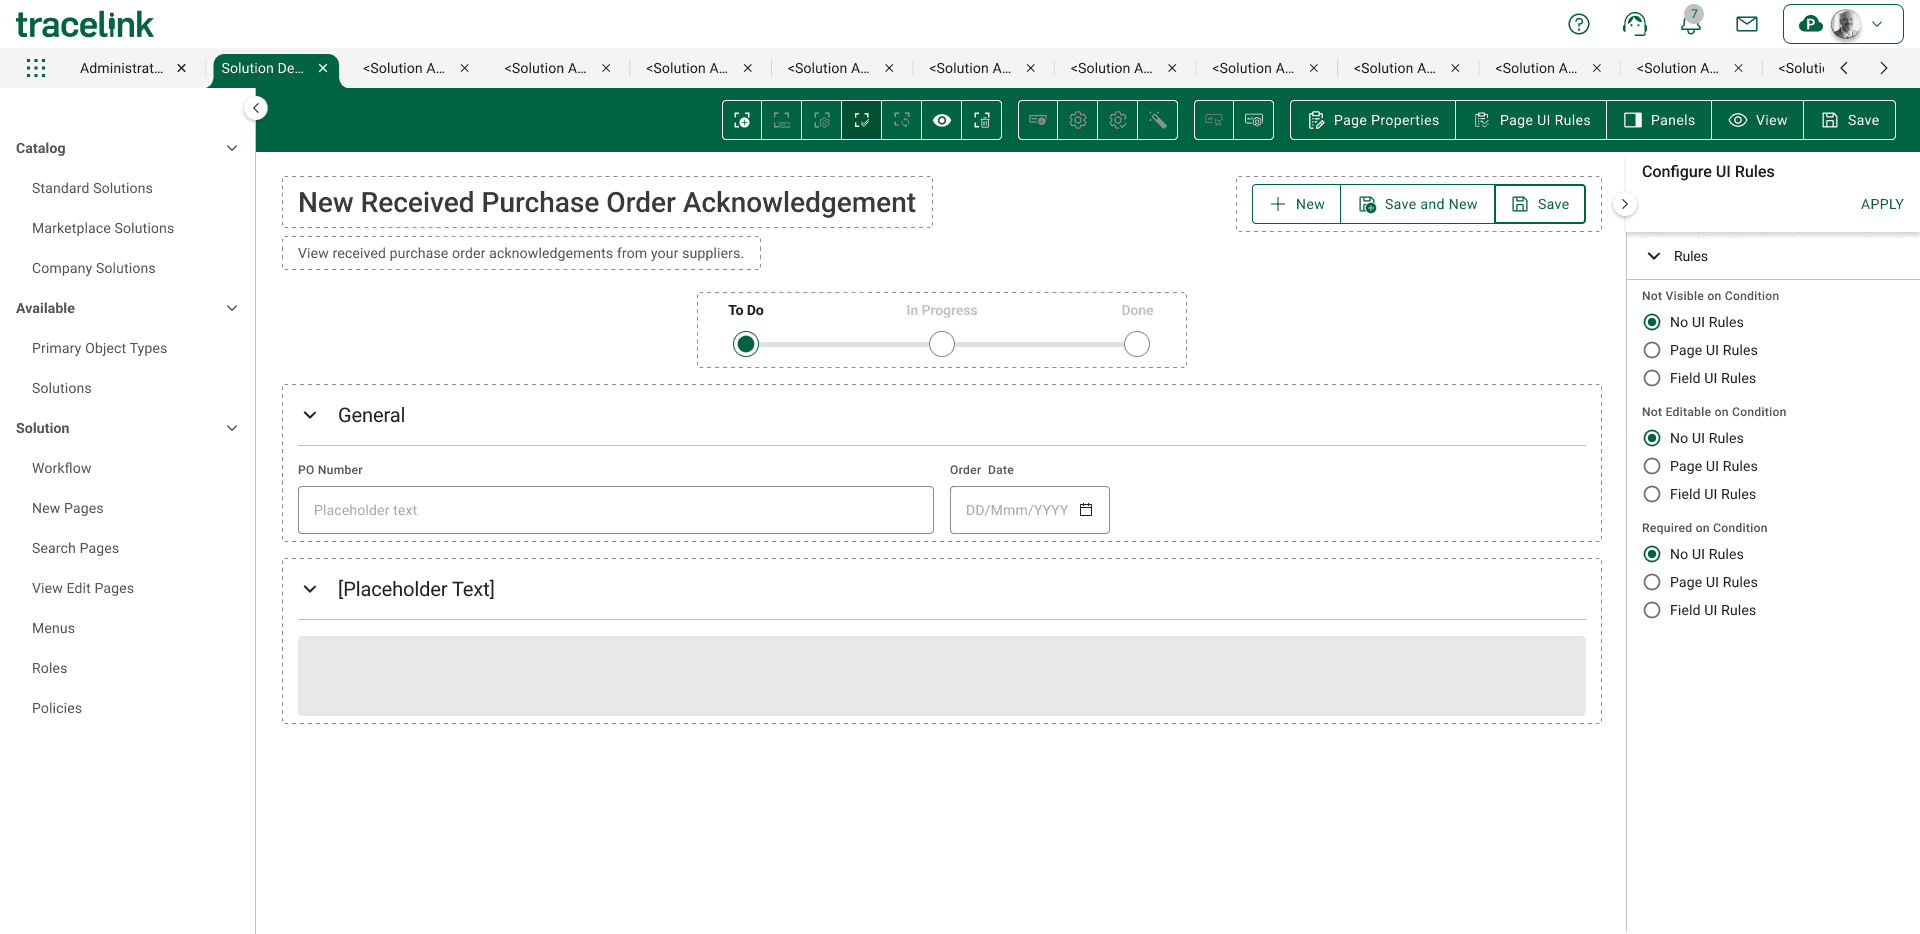
Task: Open the support headset icon
Action: (1635, 24)
